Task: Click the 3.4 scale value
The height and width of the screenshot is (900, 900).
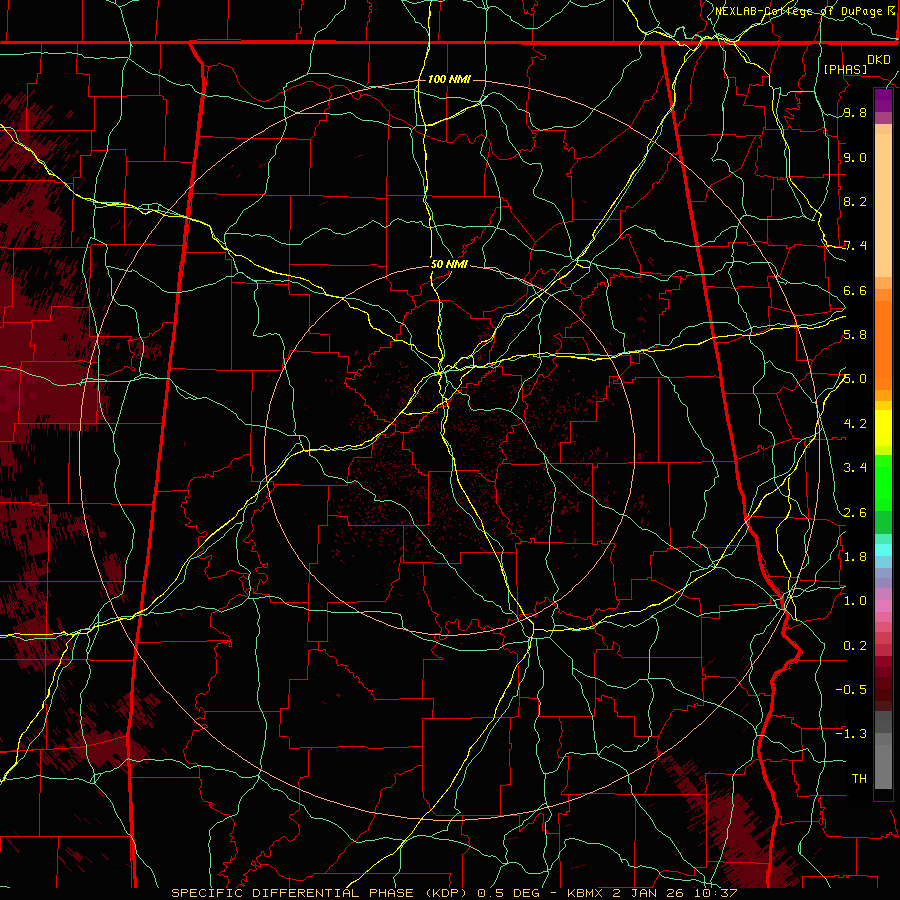Action: 855,468
